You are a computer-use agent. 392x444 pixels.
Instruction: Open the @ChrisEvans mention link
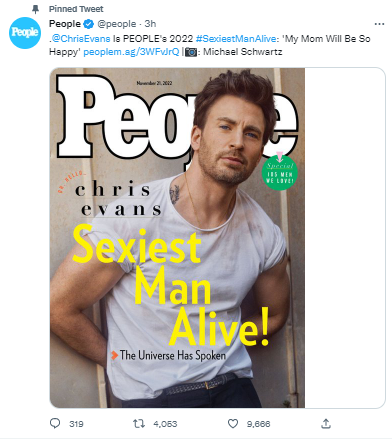point(81,39)
